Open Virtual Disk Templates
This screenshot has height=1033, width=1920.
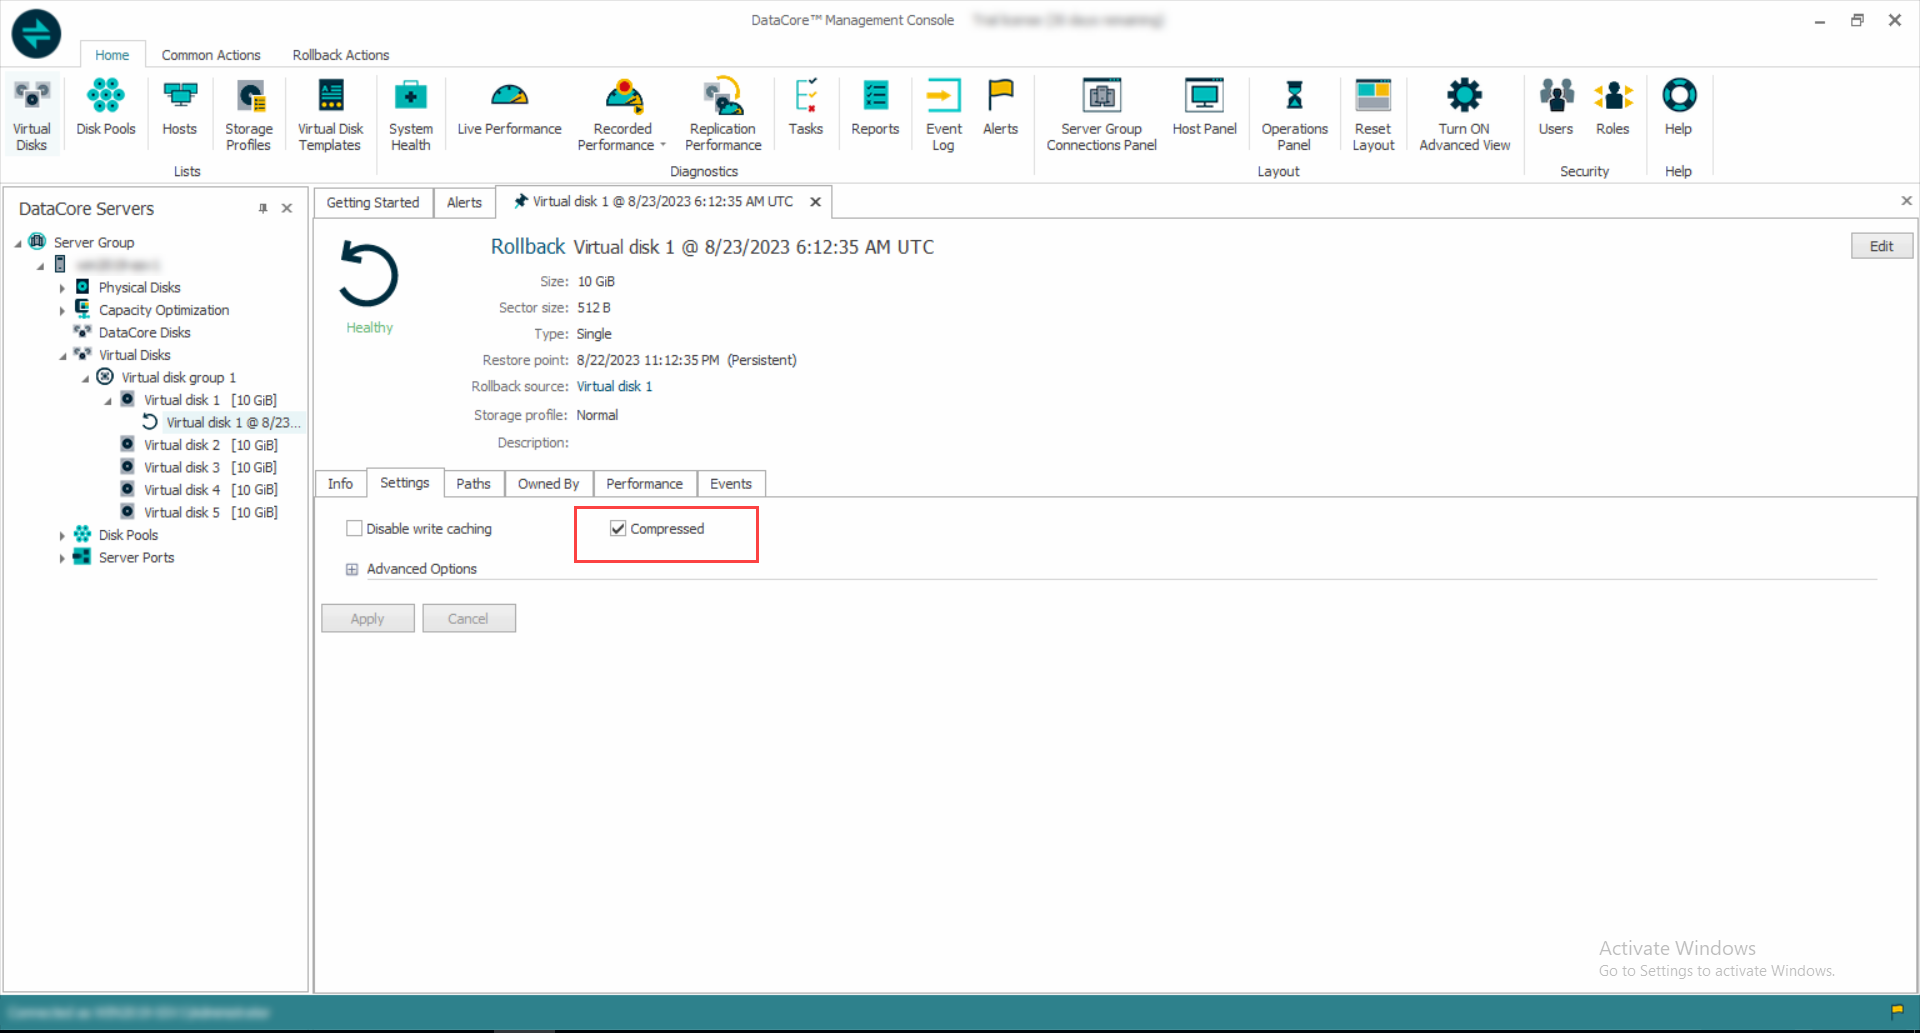click(330, 114)
